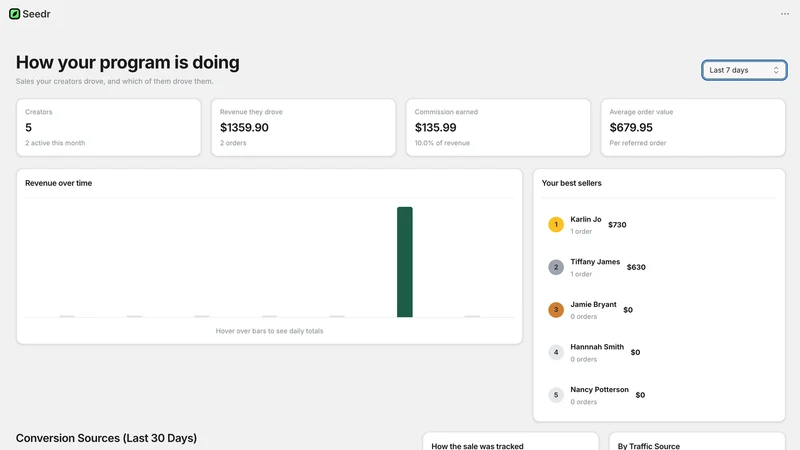
Task: Click the Average order value card
Action: point(693,128)
